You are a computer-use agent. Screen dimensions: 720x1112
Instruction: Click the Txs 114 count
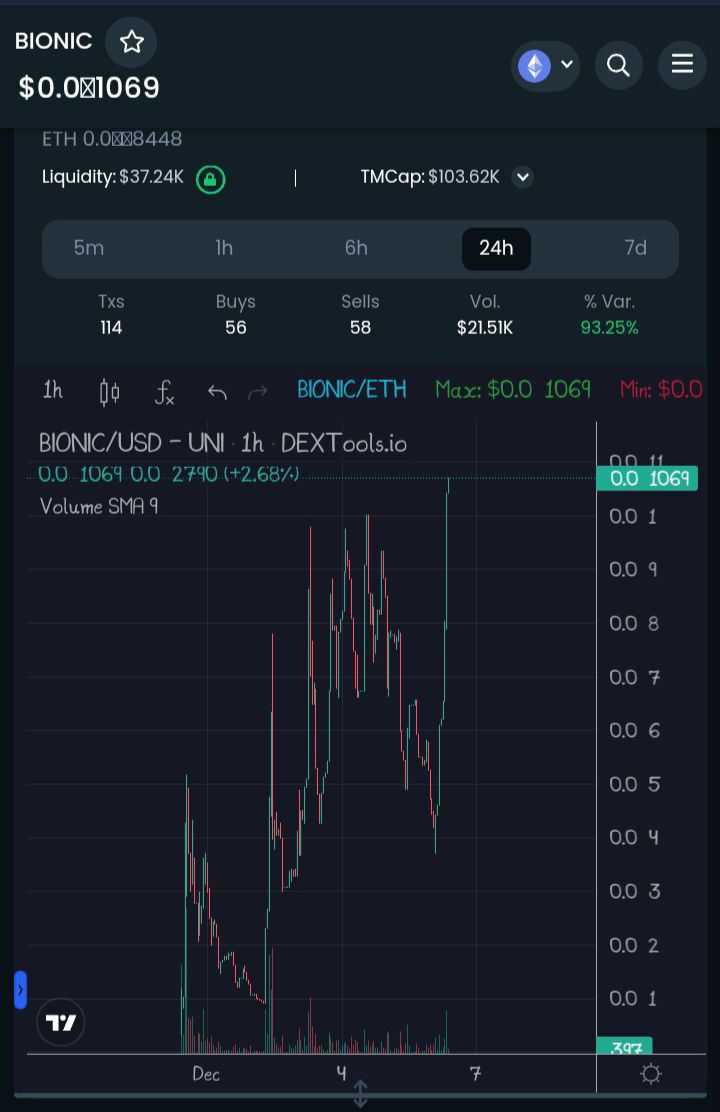(x=111, y=328)
